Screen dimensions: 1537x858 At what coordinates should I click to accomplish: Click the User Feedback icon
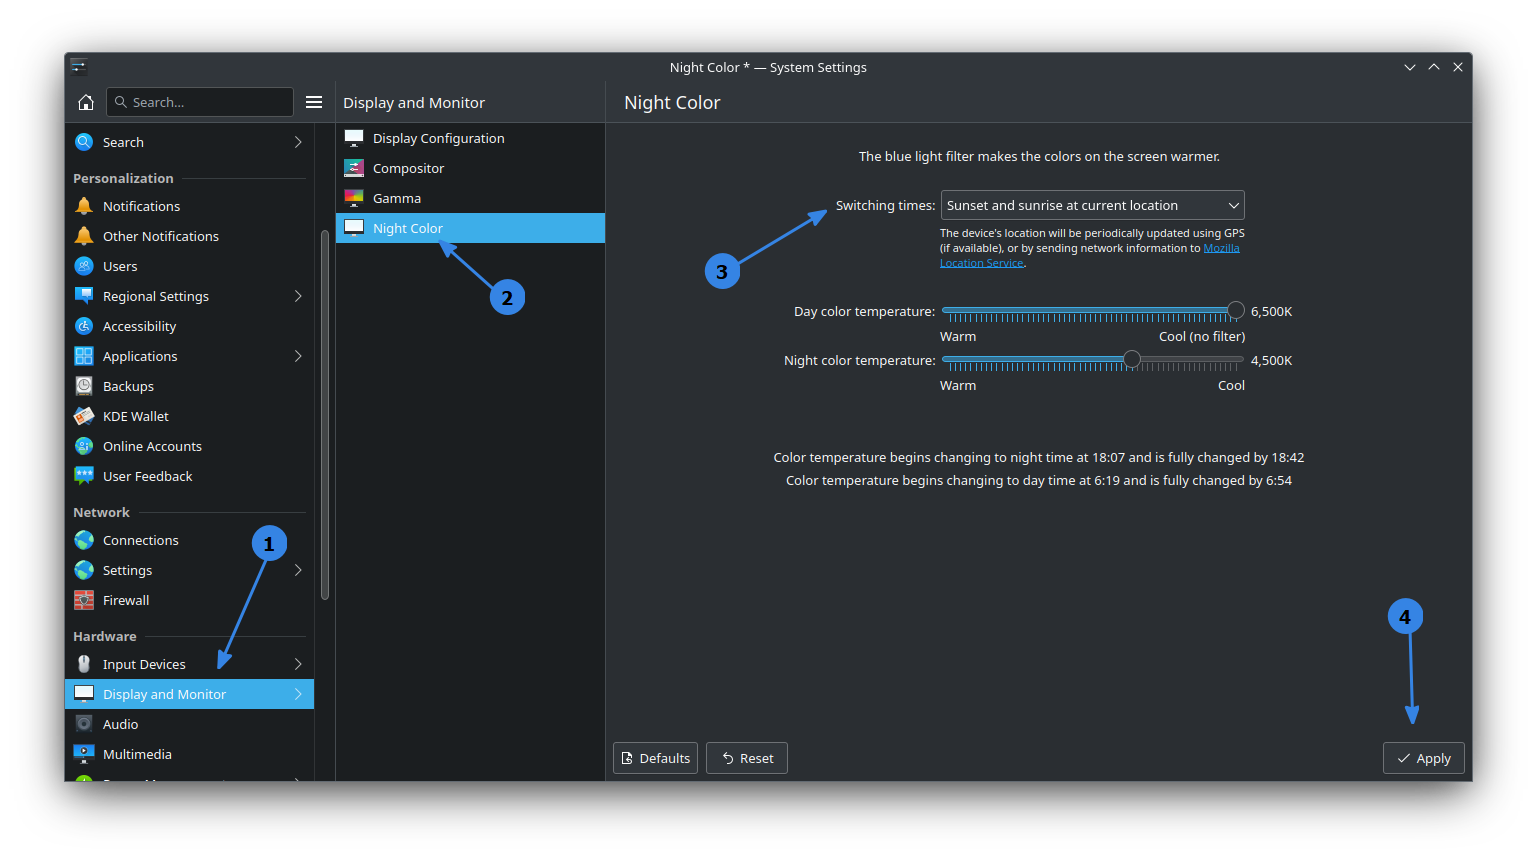pyautogui.click(x=84, y=476)
